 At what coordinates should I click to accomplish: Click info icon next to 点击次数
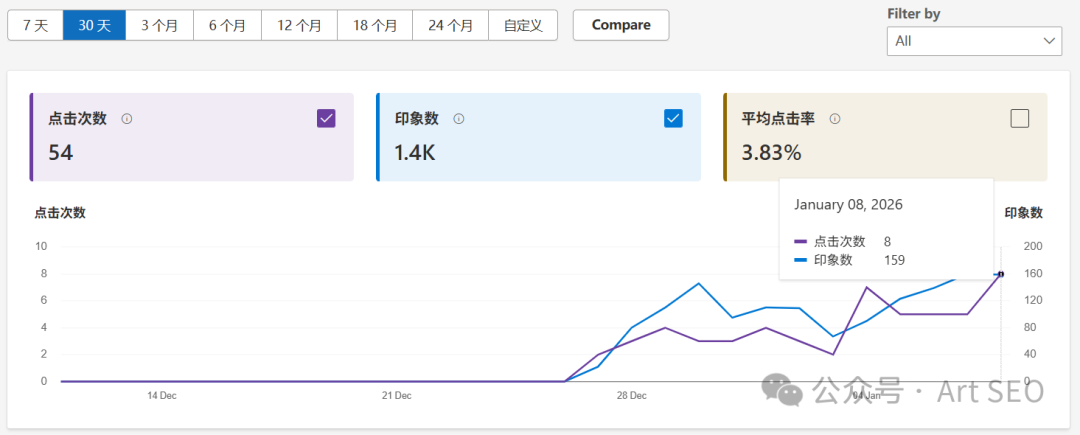click(127, 119)
